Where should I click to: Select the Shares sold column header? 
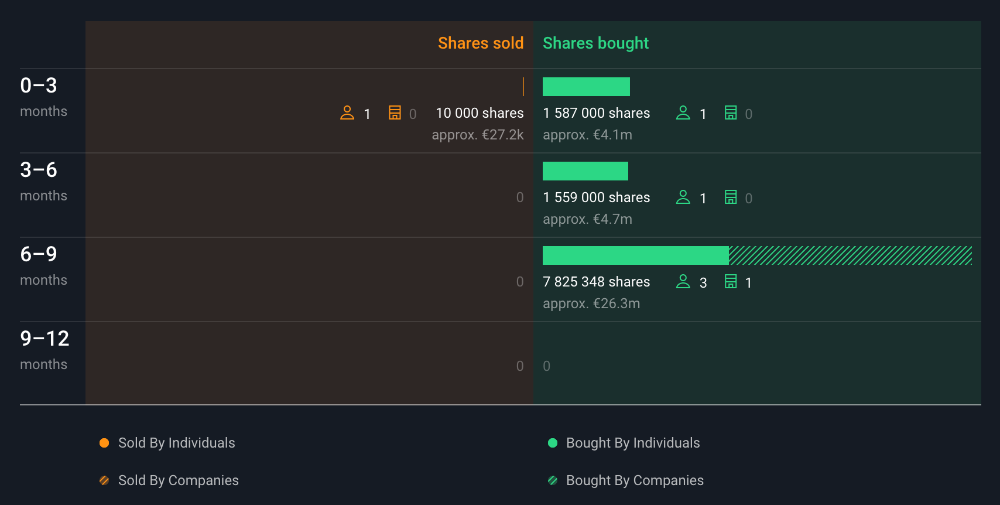[x=480, y=43]
